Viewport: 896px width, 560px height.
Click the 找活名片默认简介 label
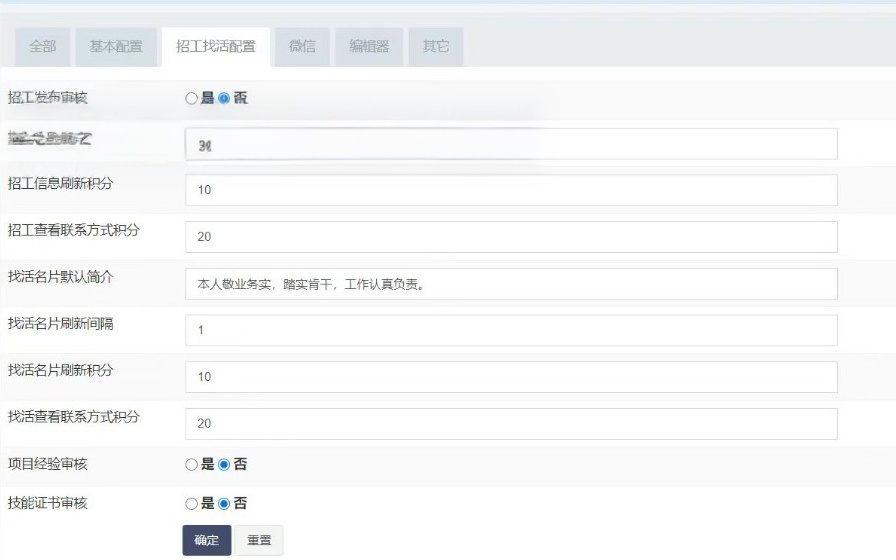61,277
